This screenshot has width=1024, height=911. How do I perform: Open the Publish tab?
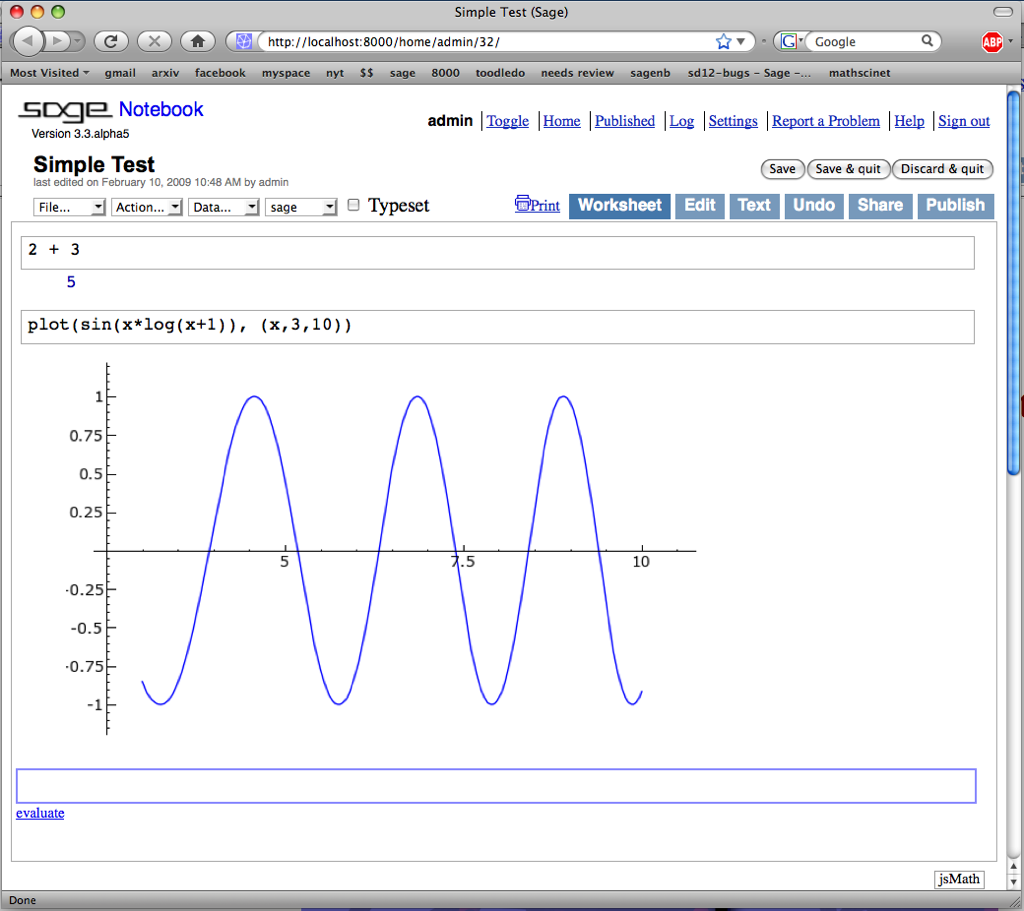click(x=955, y=206)
